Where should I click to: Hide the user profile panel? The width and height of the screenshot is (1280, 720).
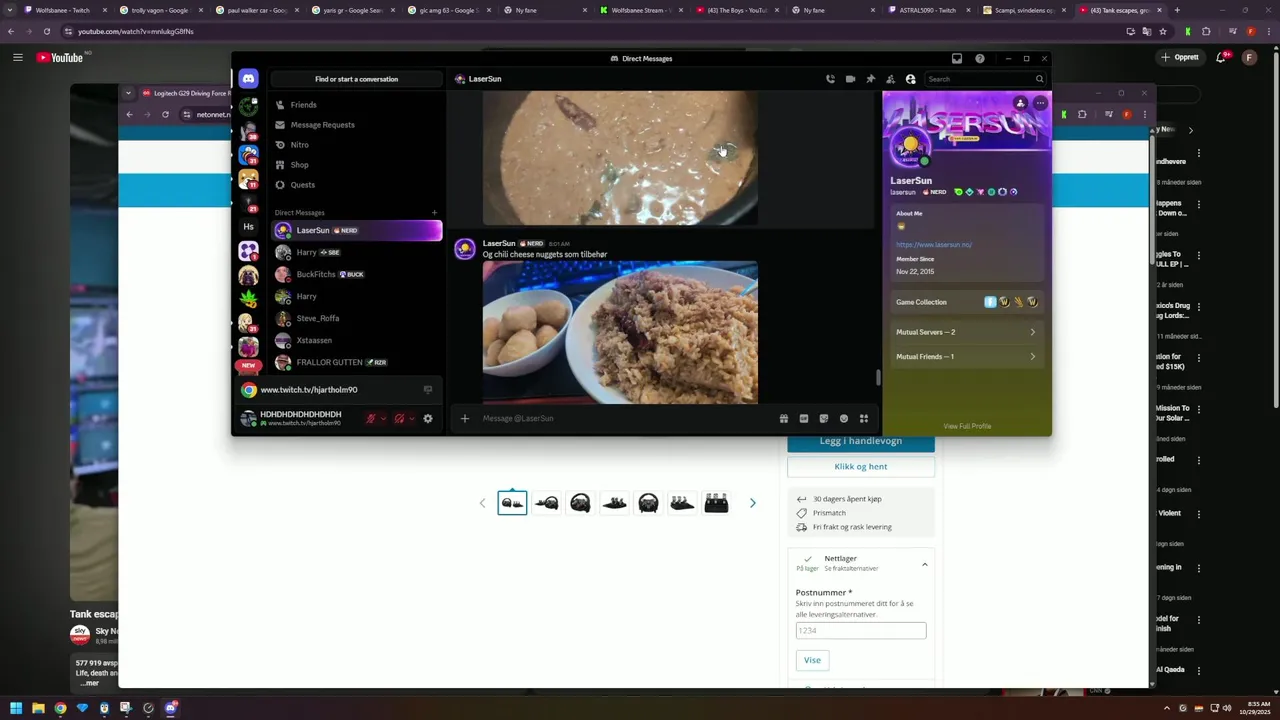click(910, 79)
